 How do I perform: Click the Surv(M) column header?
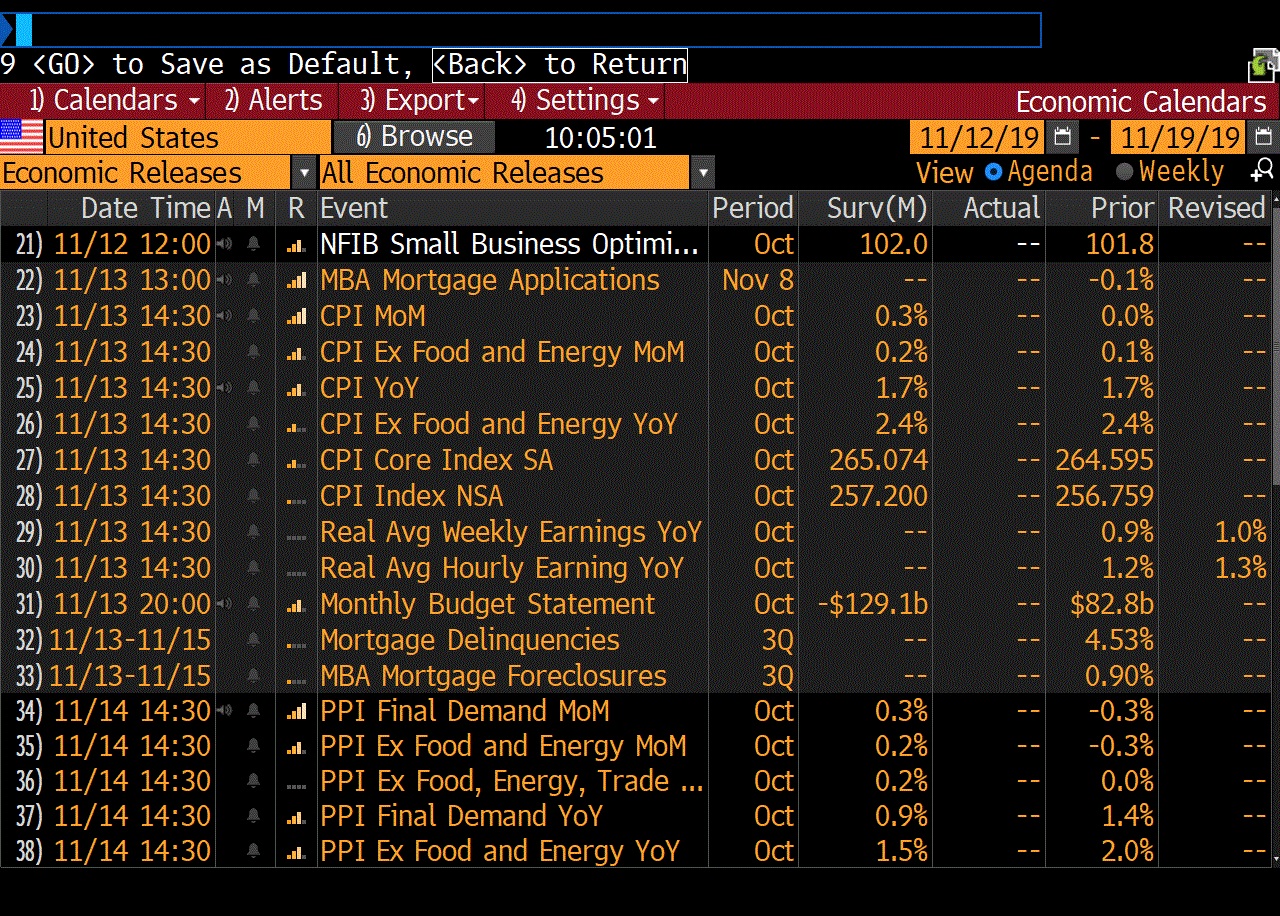tap(878, 208)
